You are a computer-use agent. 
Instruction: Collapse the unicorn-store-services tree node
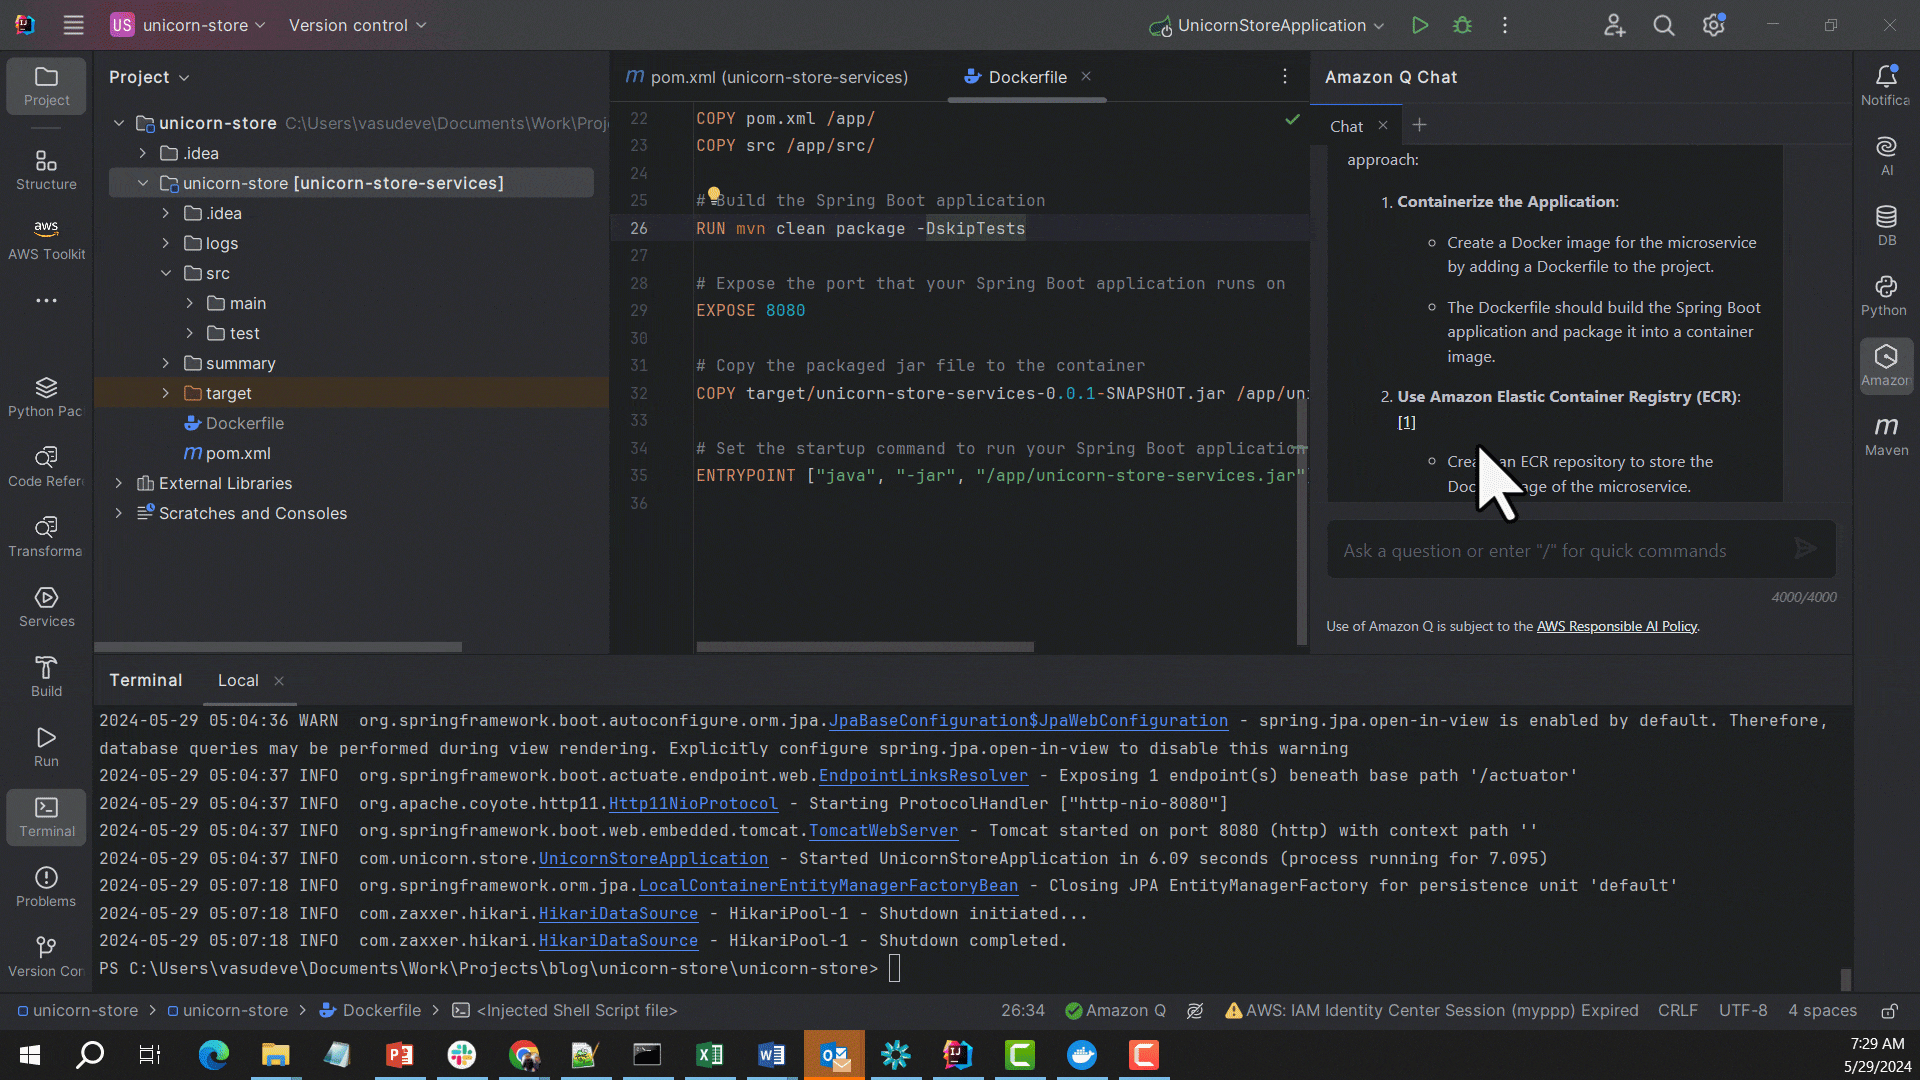click(143, 183)
